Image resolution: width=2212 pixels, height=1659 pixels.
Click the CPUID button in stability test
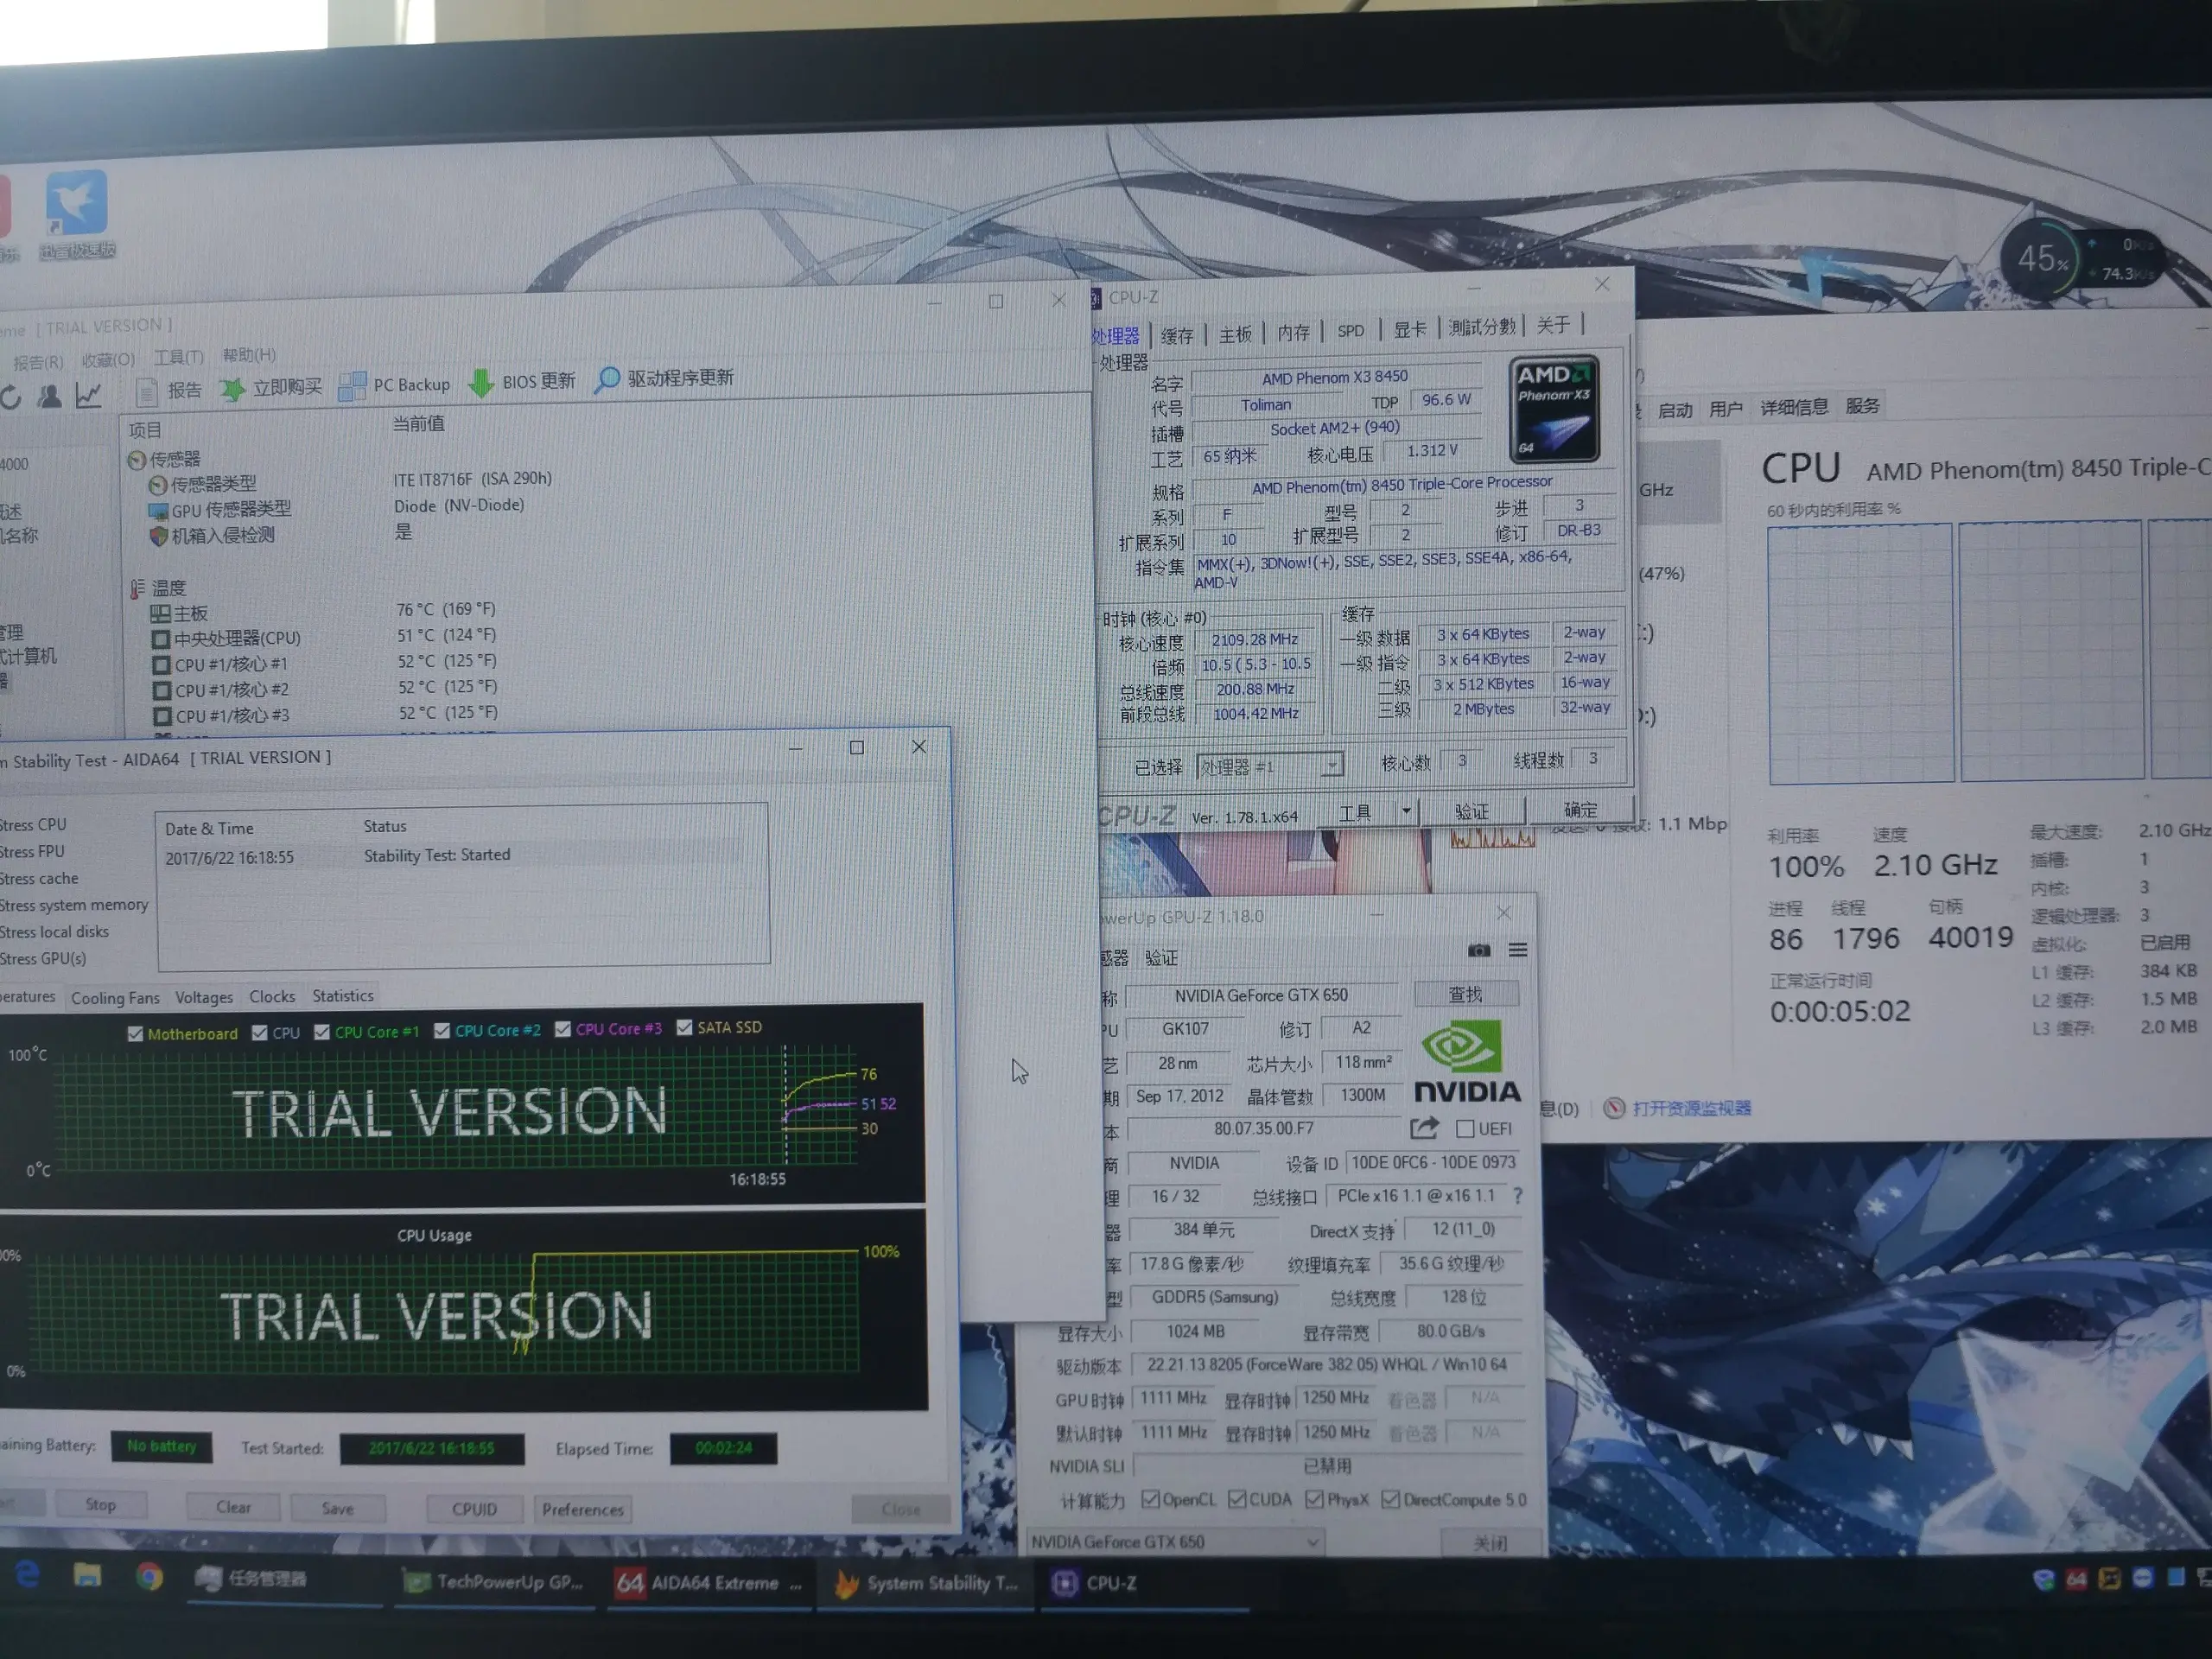click(x=474, y=1509)
